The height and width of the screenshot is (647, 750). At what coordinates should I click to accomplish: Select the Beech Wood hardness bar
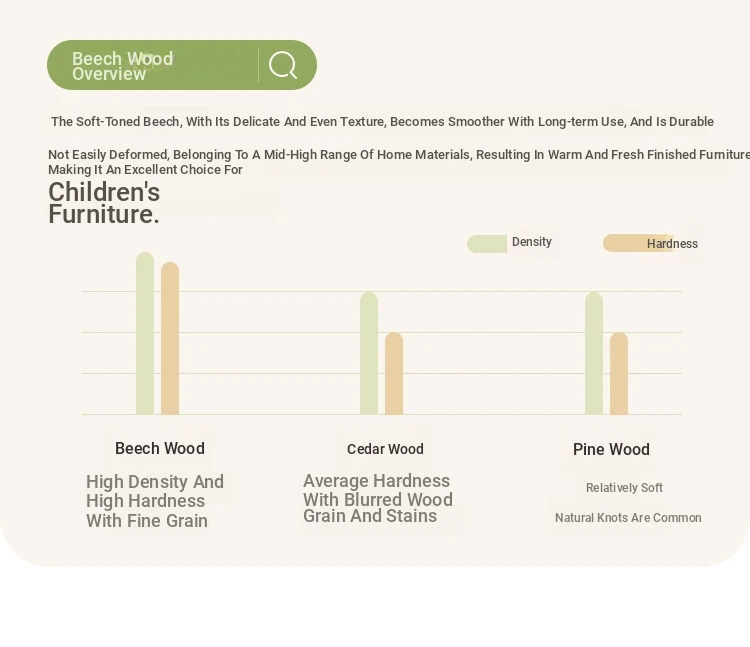pyautogui.click(x=170, y=338)
